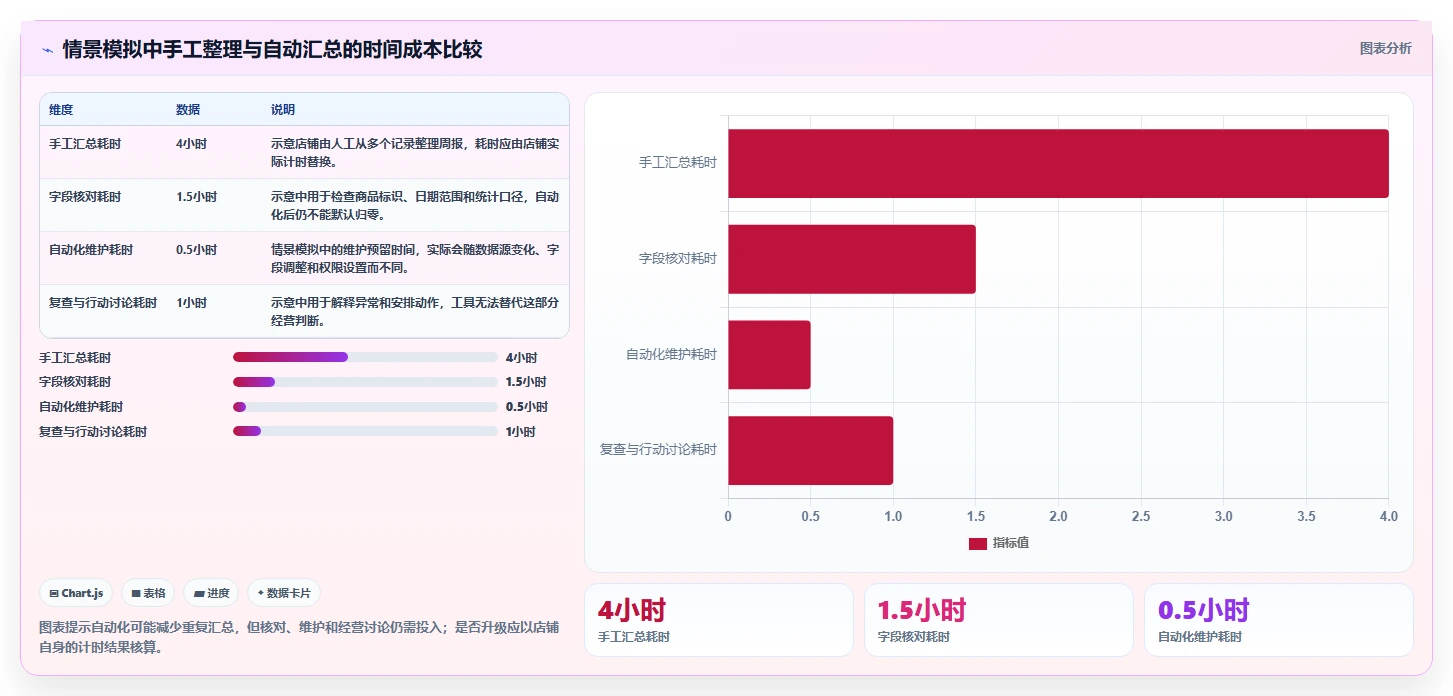Click the 手工汇总耗时 description cell
This screenshot has height=696, width=1453.
(x=415, y=152)
